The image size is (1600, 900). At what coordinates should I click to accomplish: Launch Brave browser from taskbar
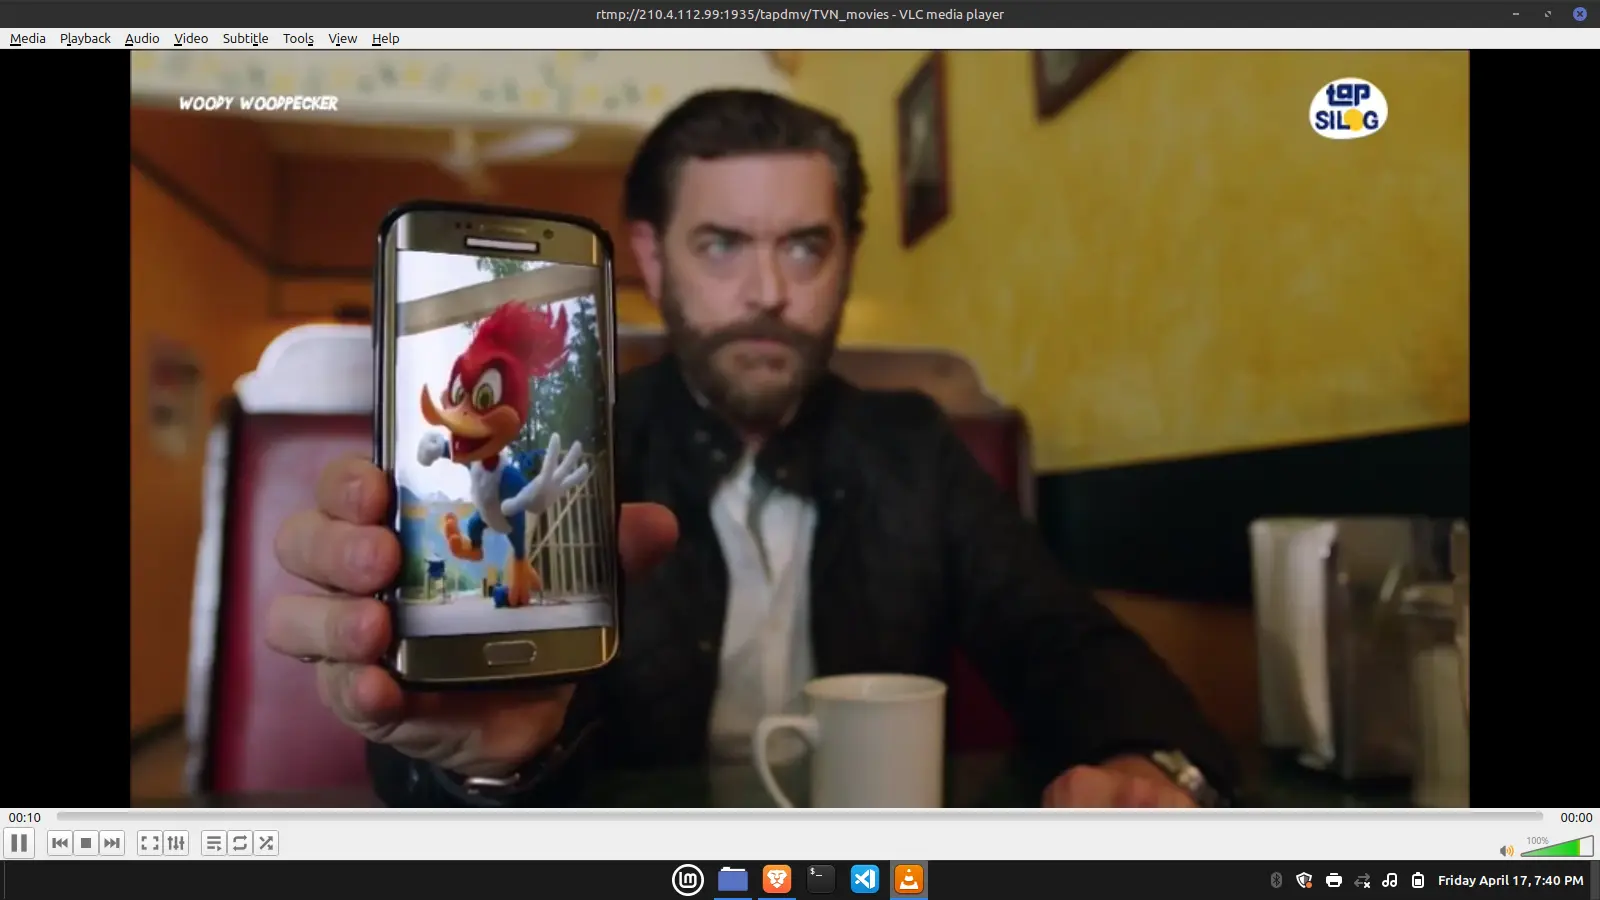777,880
